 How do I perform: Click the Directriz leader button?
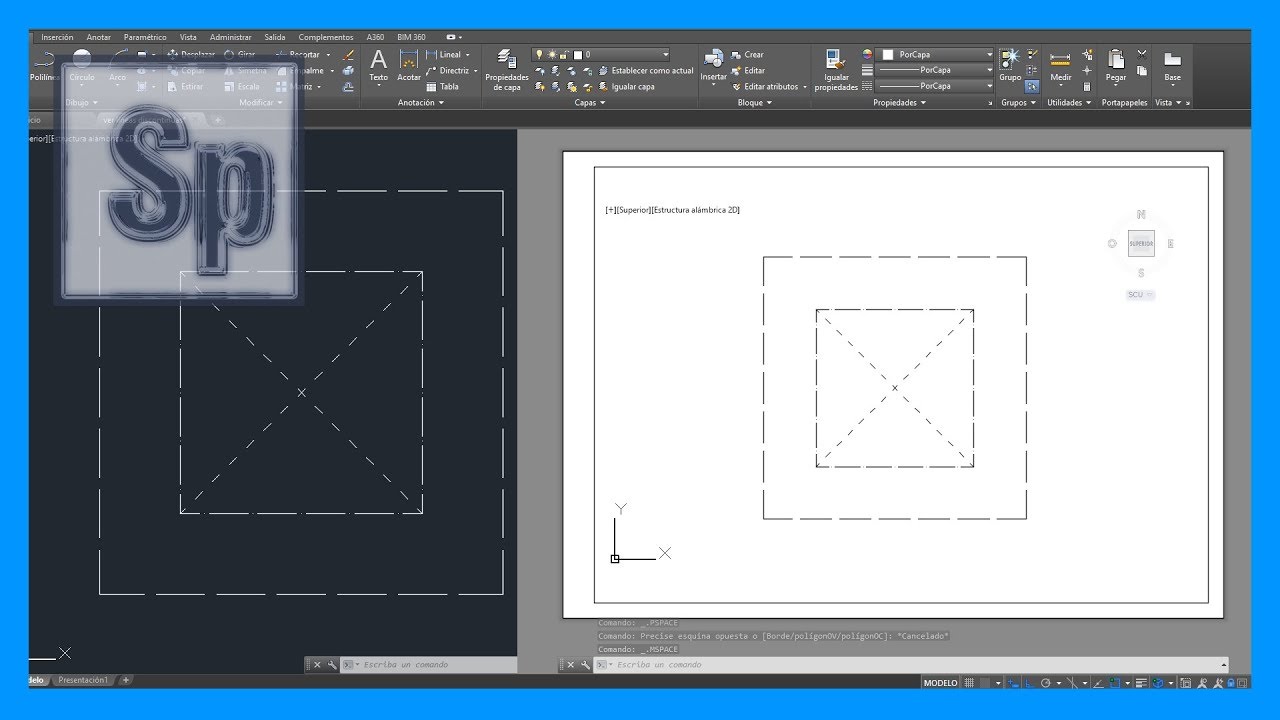(x=450, y=70)
